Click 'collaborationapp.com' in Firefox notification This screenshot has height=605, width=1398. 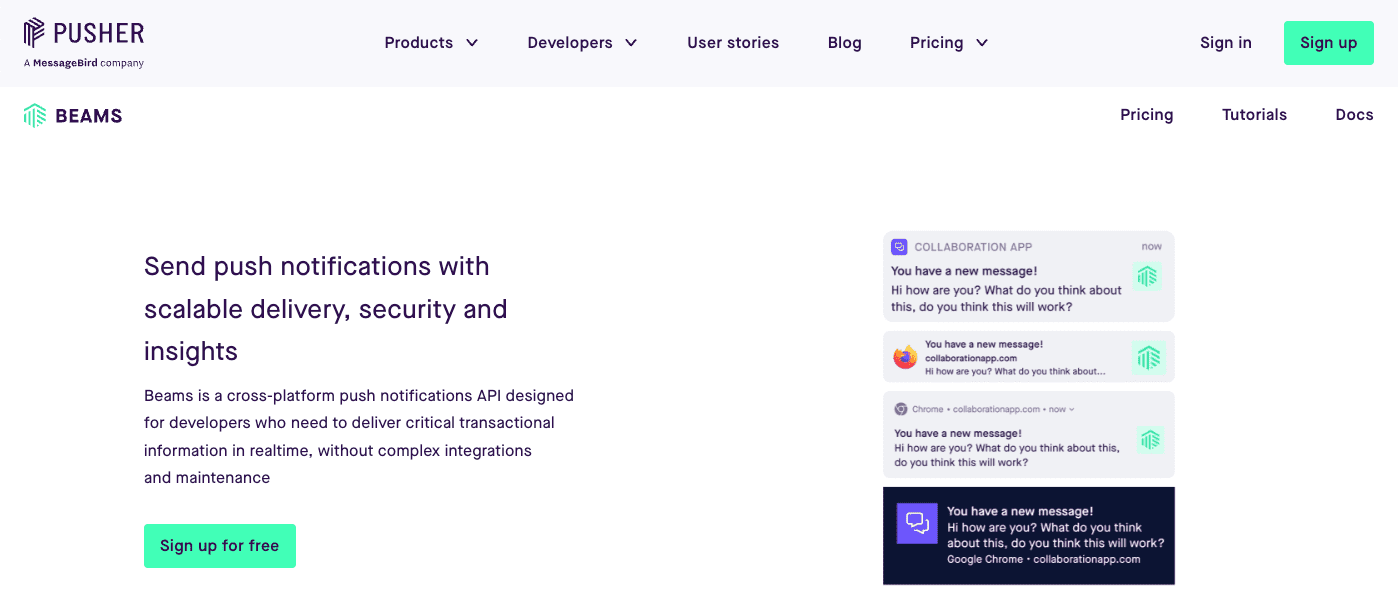click(x=971, y=358)
